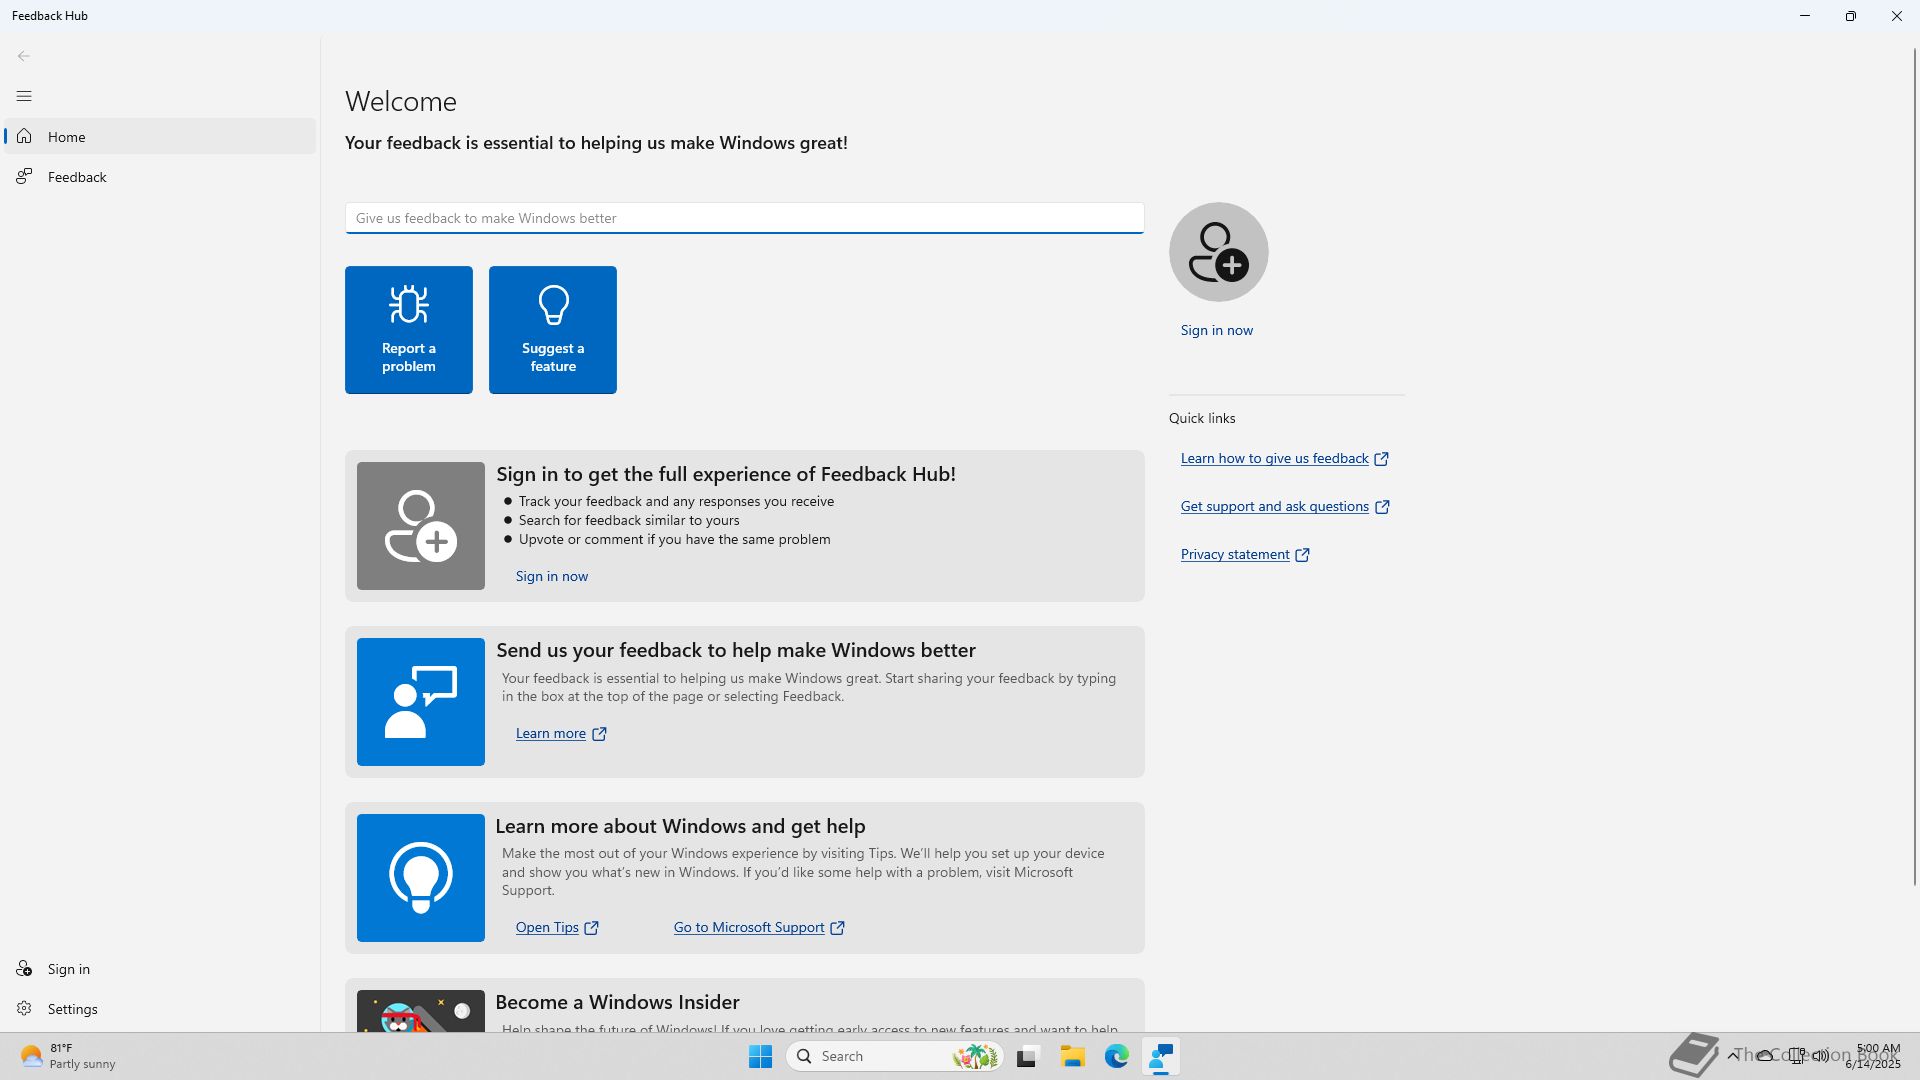Image resolution: width=1920 pixels, height=1080 pixels.
Task: Focus the give us feedback text box
Action: tap(744, 218)
